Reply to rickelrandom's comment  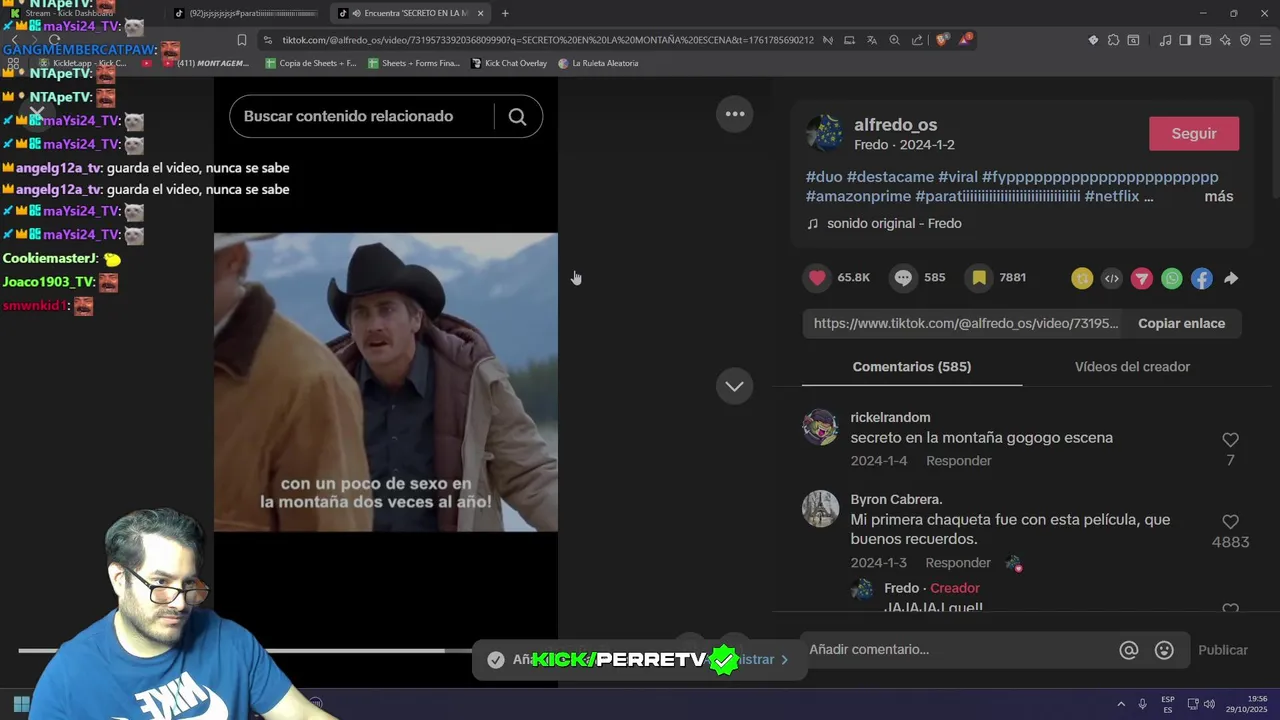[x=958, y=461]
